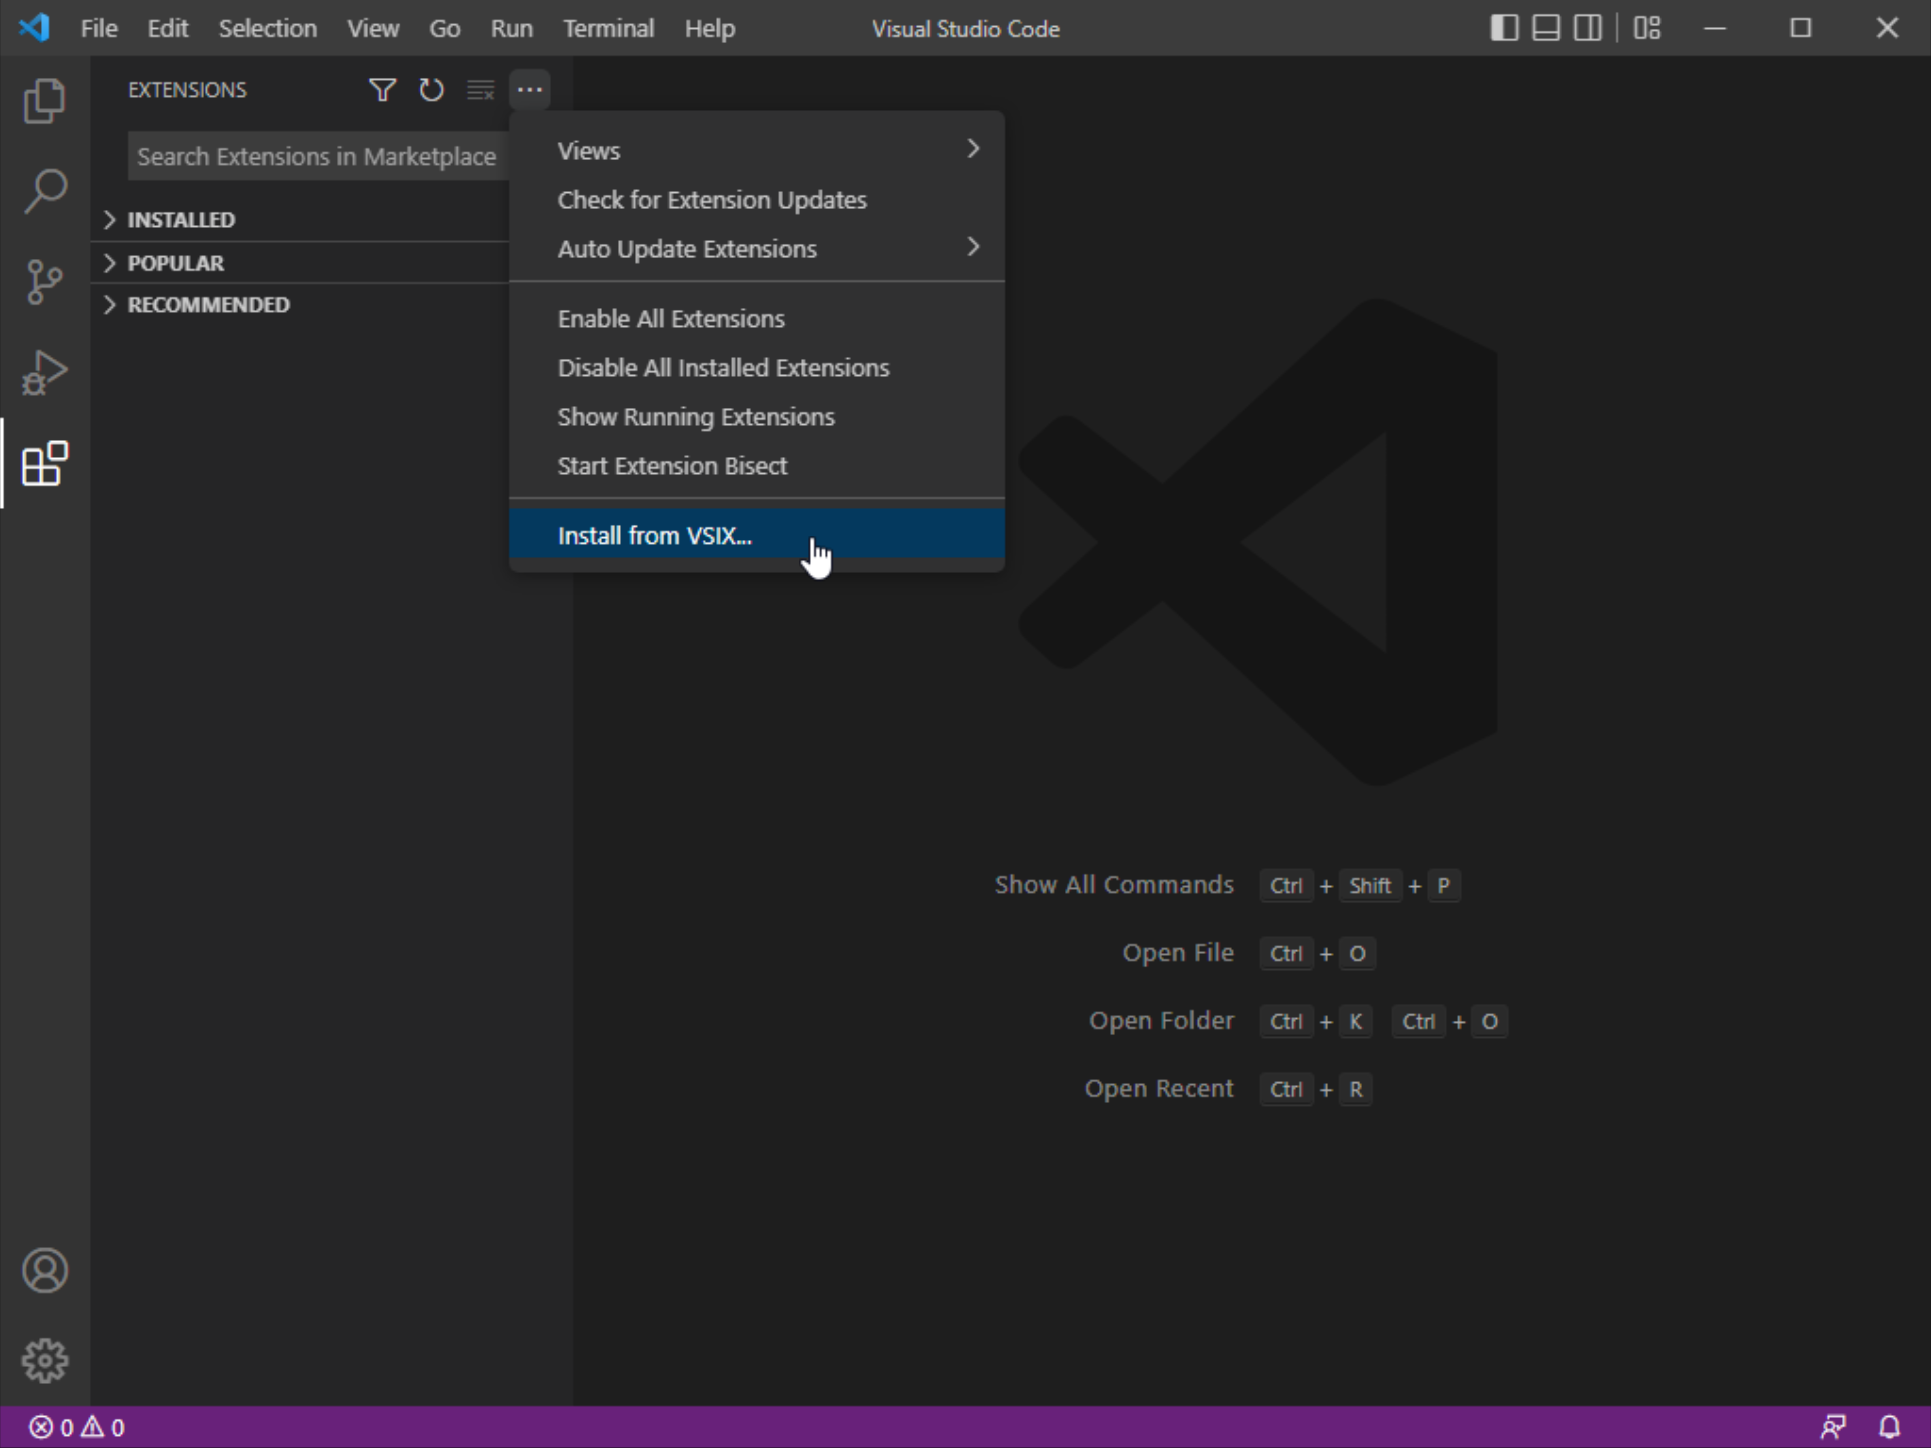Image resolution: width=1931 pixels, height=1448 pixels.
Task: Click the VS Code logo in title bar
Action: [34, 27]
